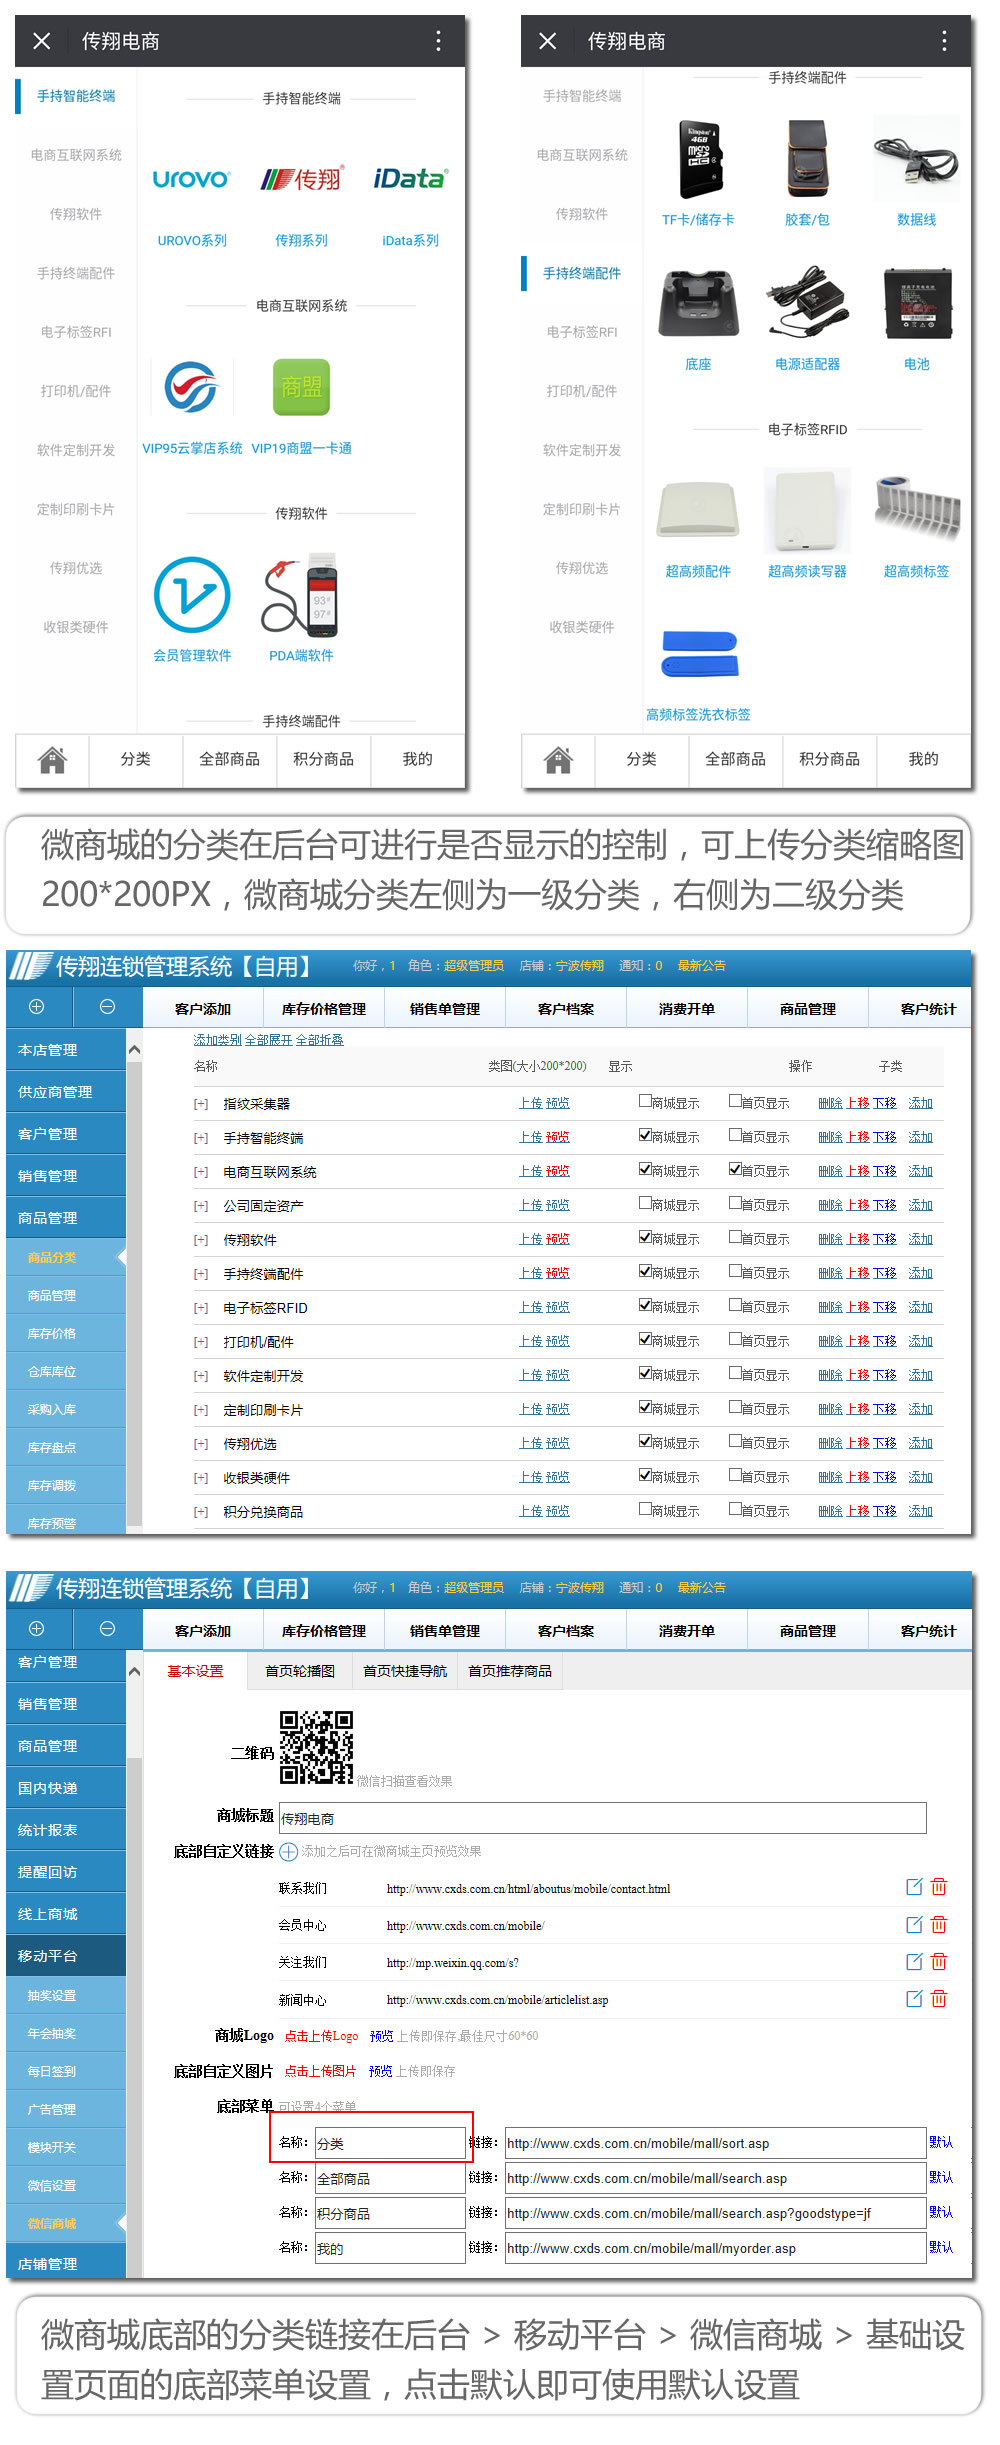This screenshot has height=2445, width=1000.
Task: Tap 积分商品 in the right phone's bottom bar
Action: (x=829, y=759)
